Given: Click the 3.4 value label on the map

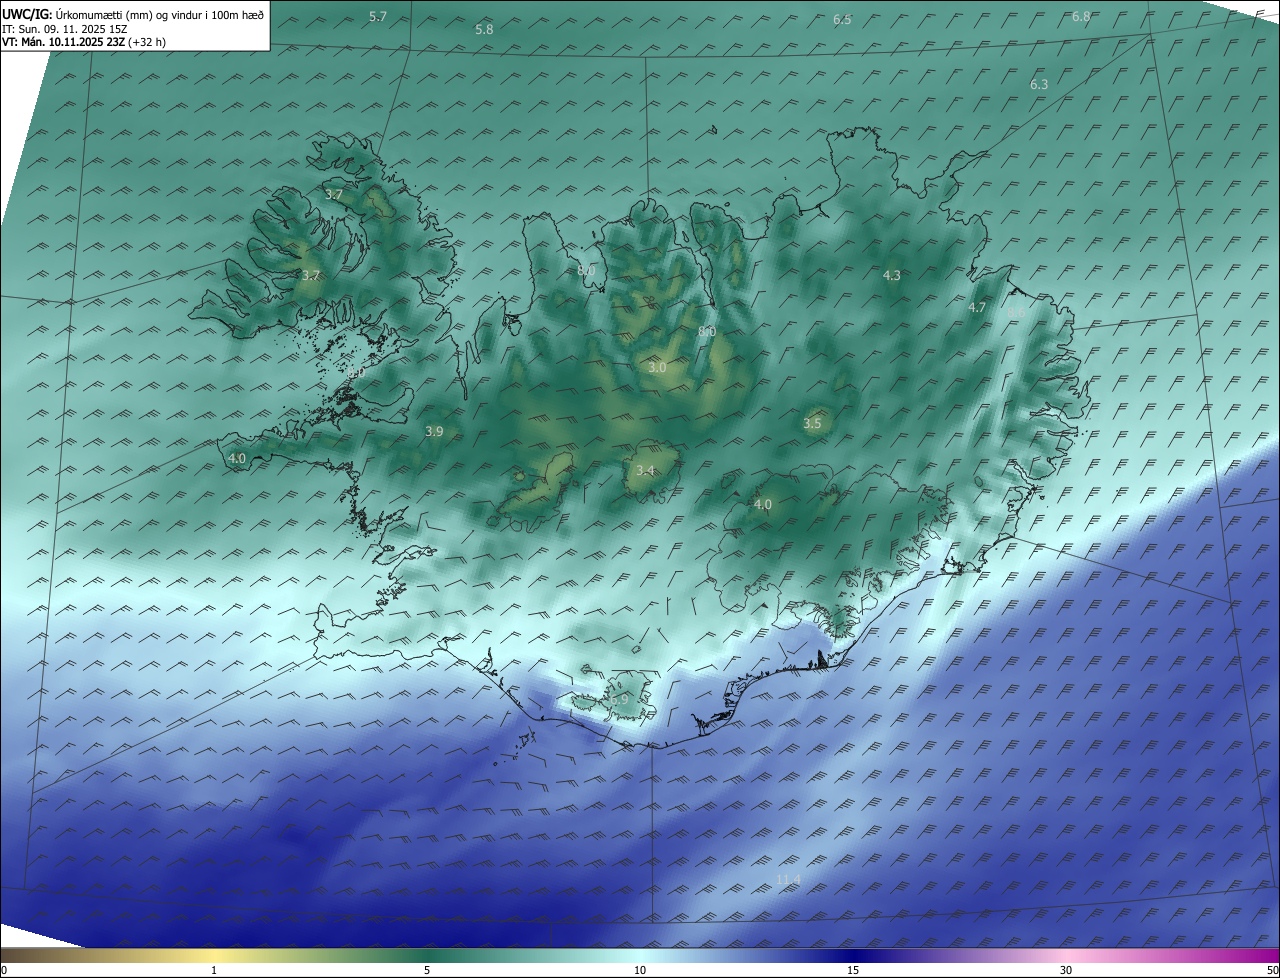Looking at the screenshot, I should click(645, 471).
